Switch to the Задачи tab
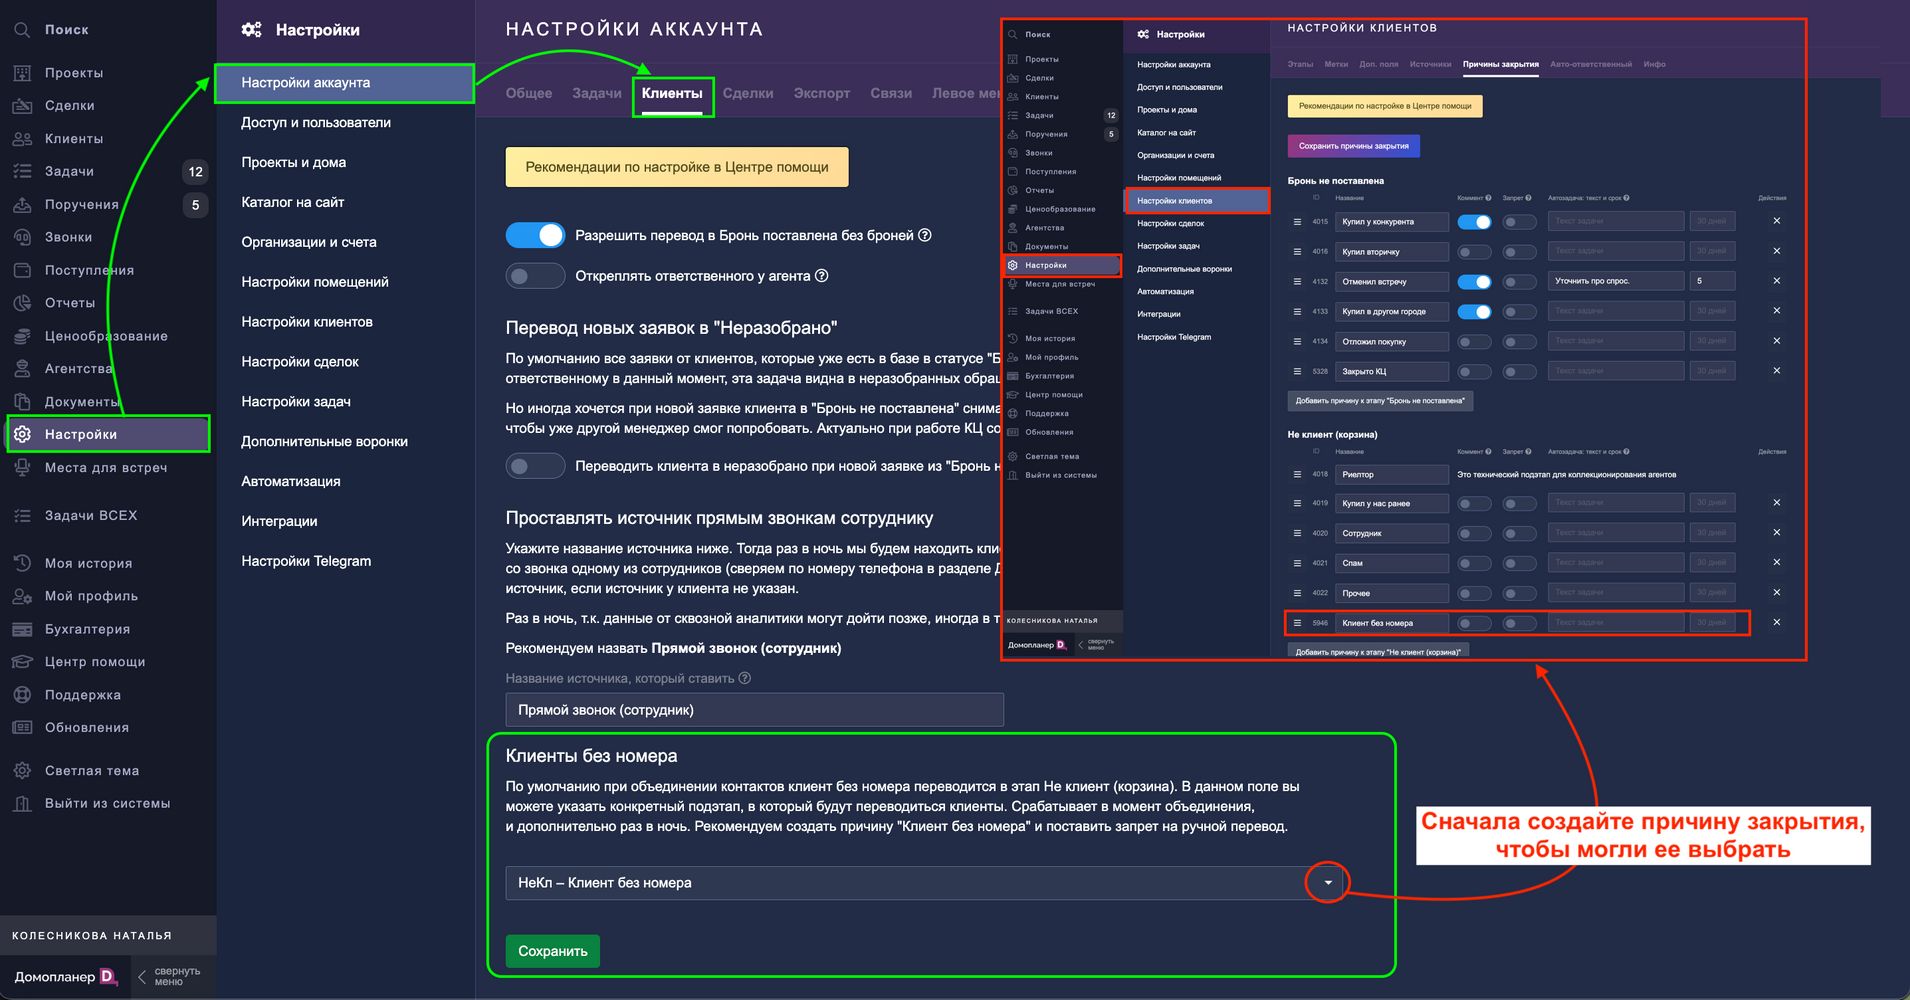Image resolution: width=1910 pixels, height=1000 pixels. point(597,93)
